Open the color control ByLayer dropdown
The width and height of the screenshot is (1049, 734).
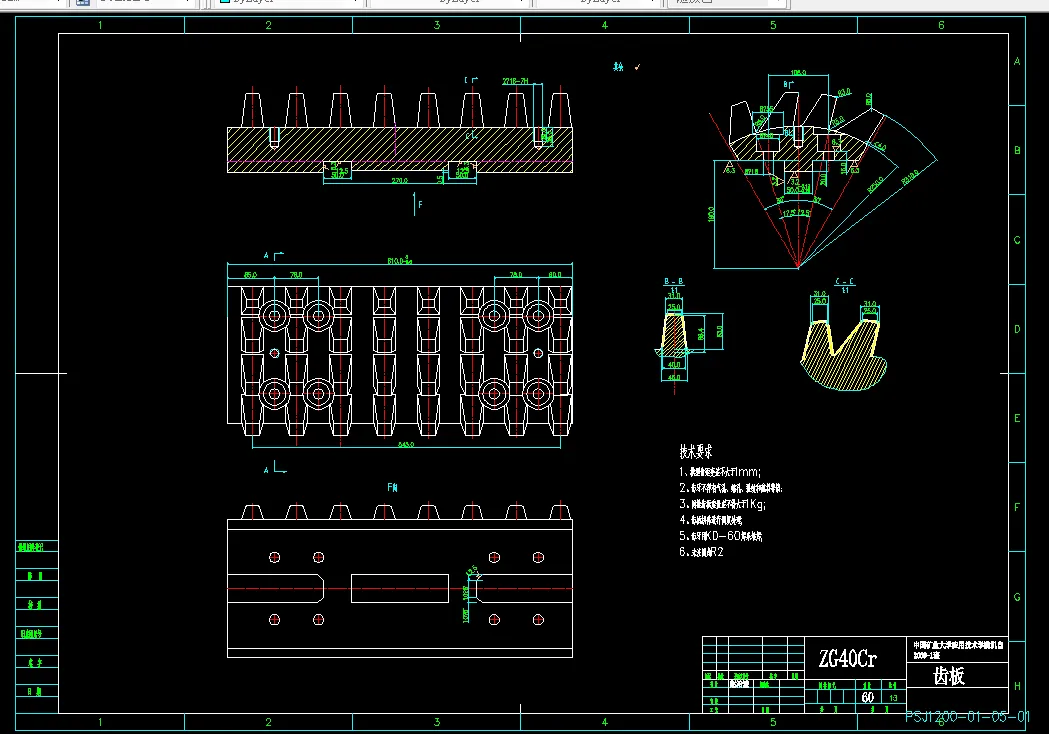click(x=286, y=3)
